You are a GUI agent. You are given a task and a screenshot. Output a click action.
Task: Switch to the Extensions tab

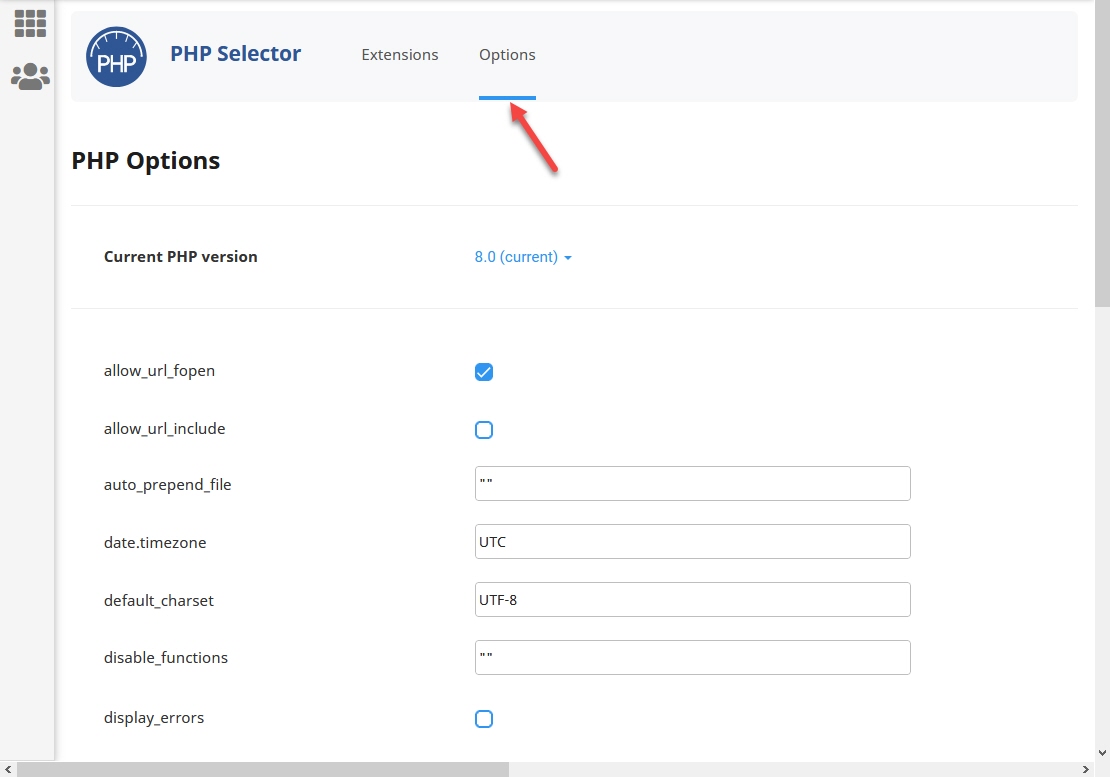(400, 54)
